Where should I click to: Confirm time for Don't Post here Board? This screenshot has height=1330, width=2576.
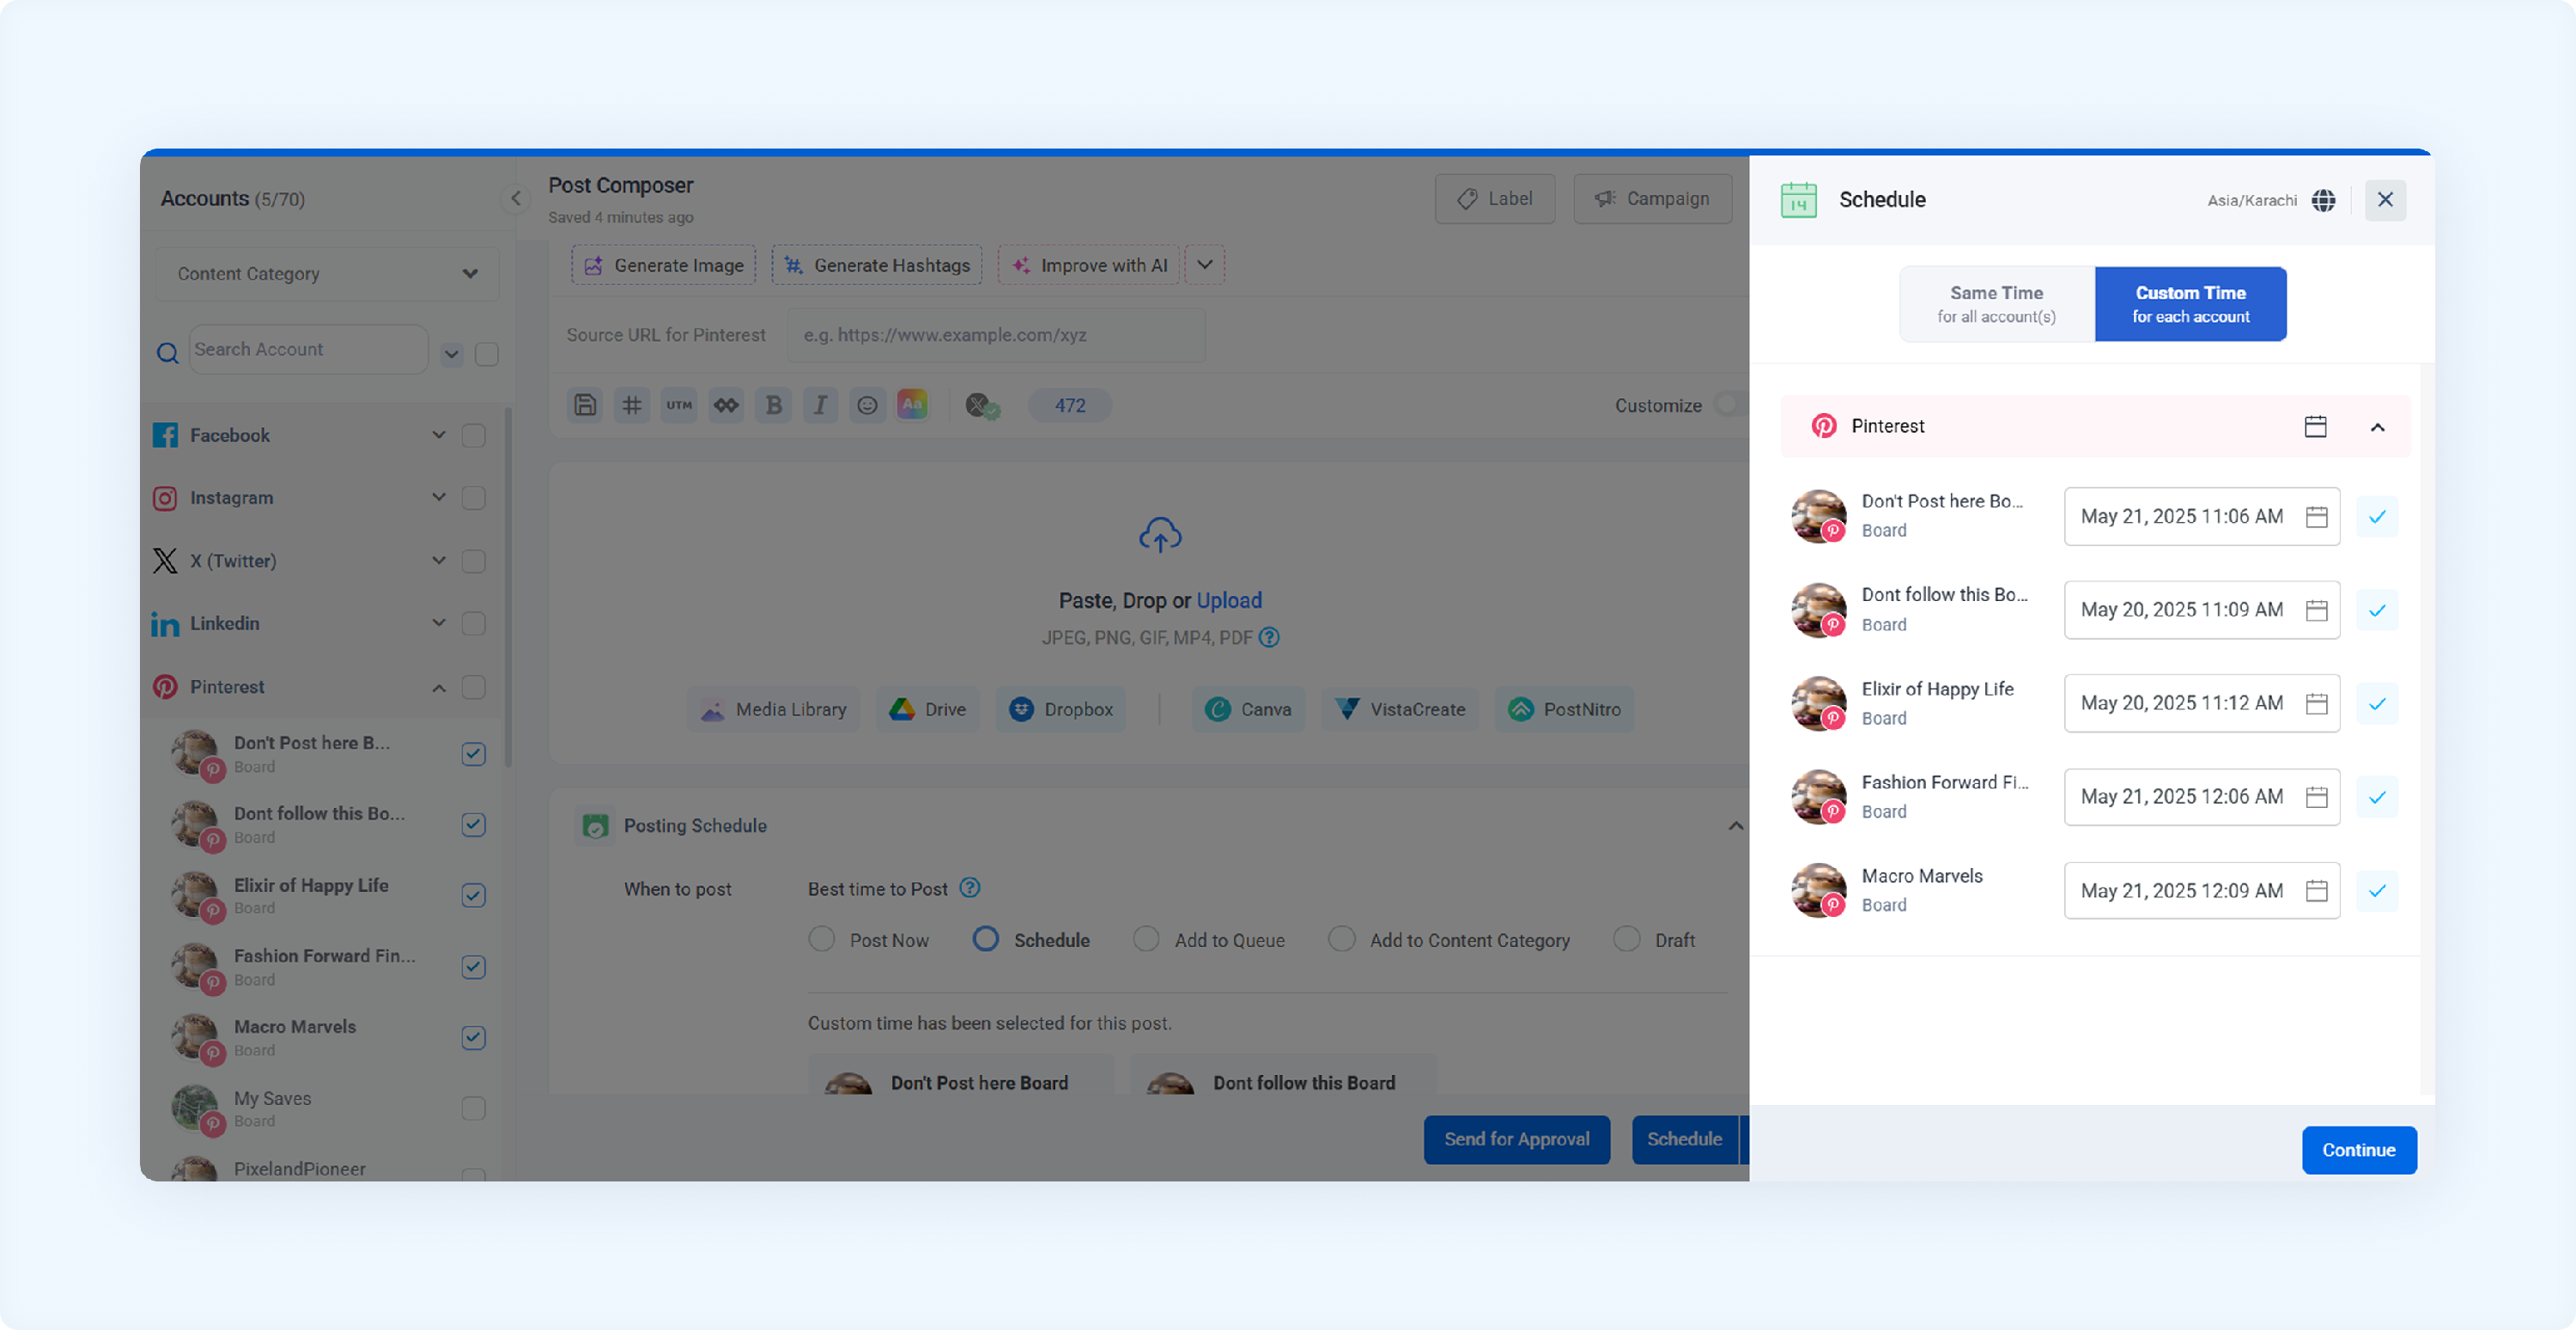2377,517
